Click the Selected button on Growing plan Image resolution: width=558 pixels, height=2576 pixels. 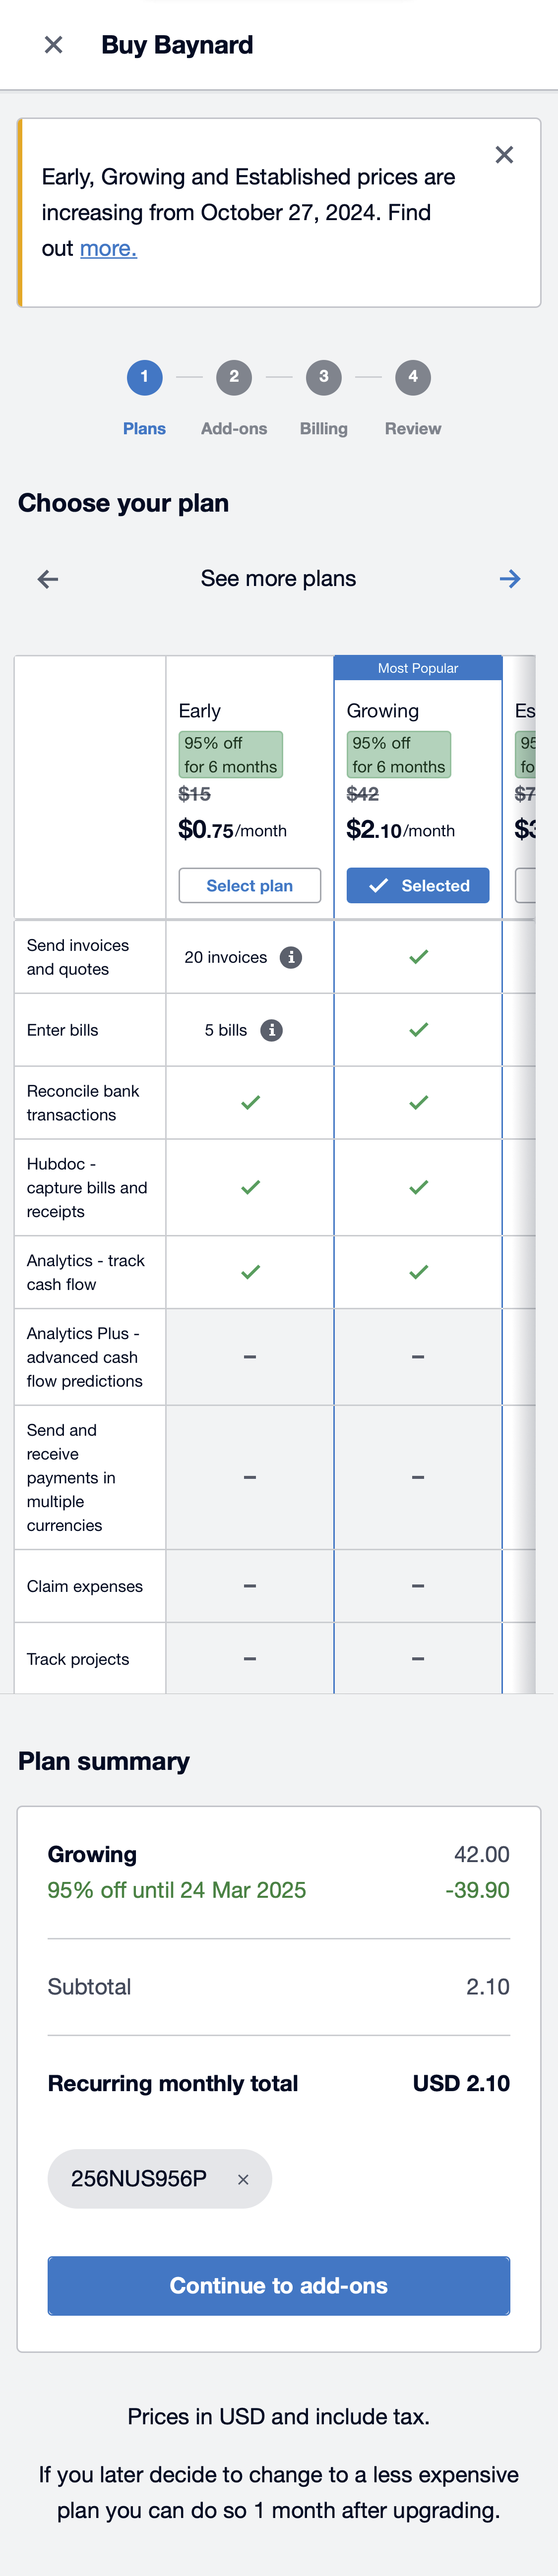pyautogui.click(x=417, y=885)
